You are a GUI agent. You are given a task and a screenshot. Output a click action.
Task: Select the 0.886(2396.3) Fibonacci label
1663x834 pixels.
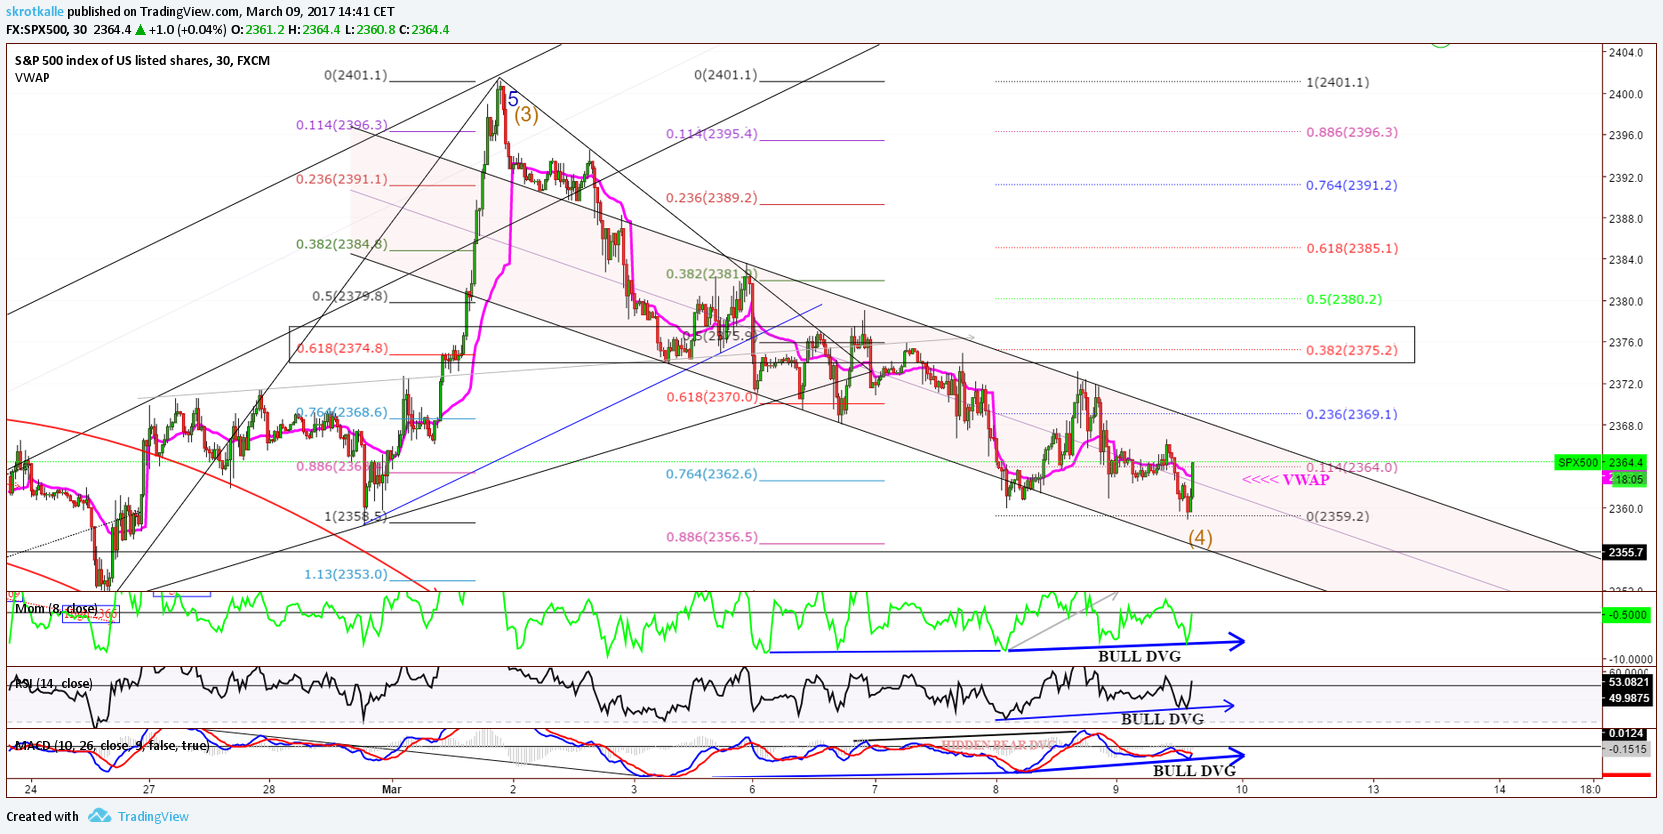coord(1352,132)
